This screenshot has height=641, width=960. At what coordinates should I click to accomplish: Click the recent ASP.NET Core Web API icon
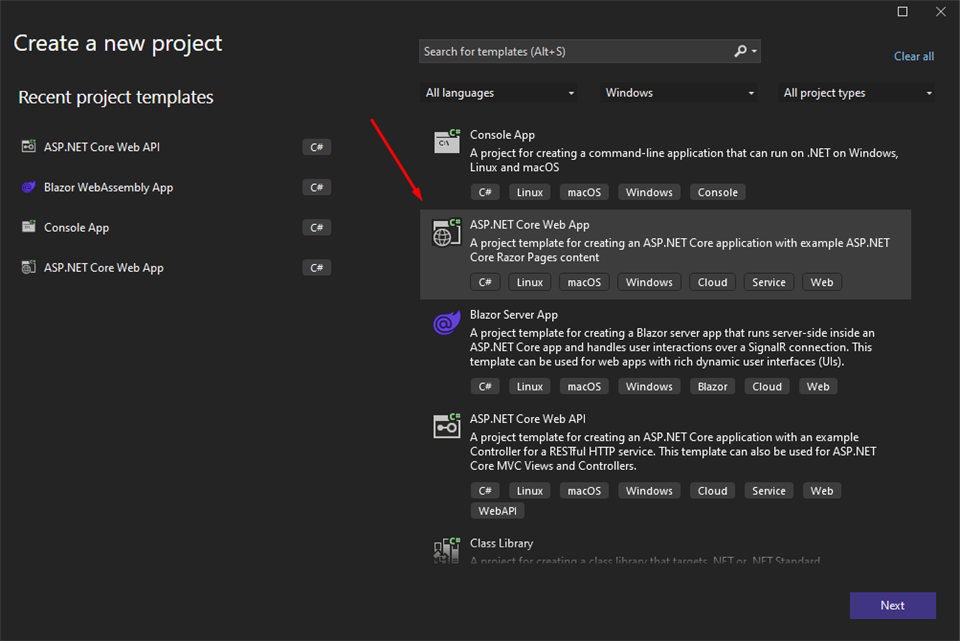(x=28, y=147)
